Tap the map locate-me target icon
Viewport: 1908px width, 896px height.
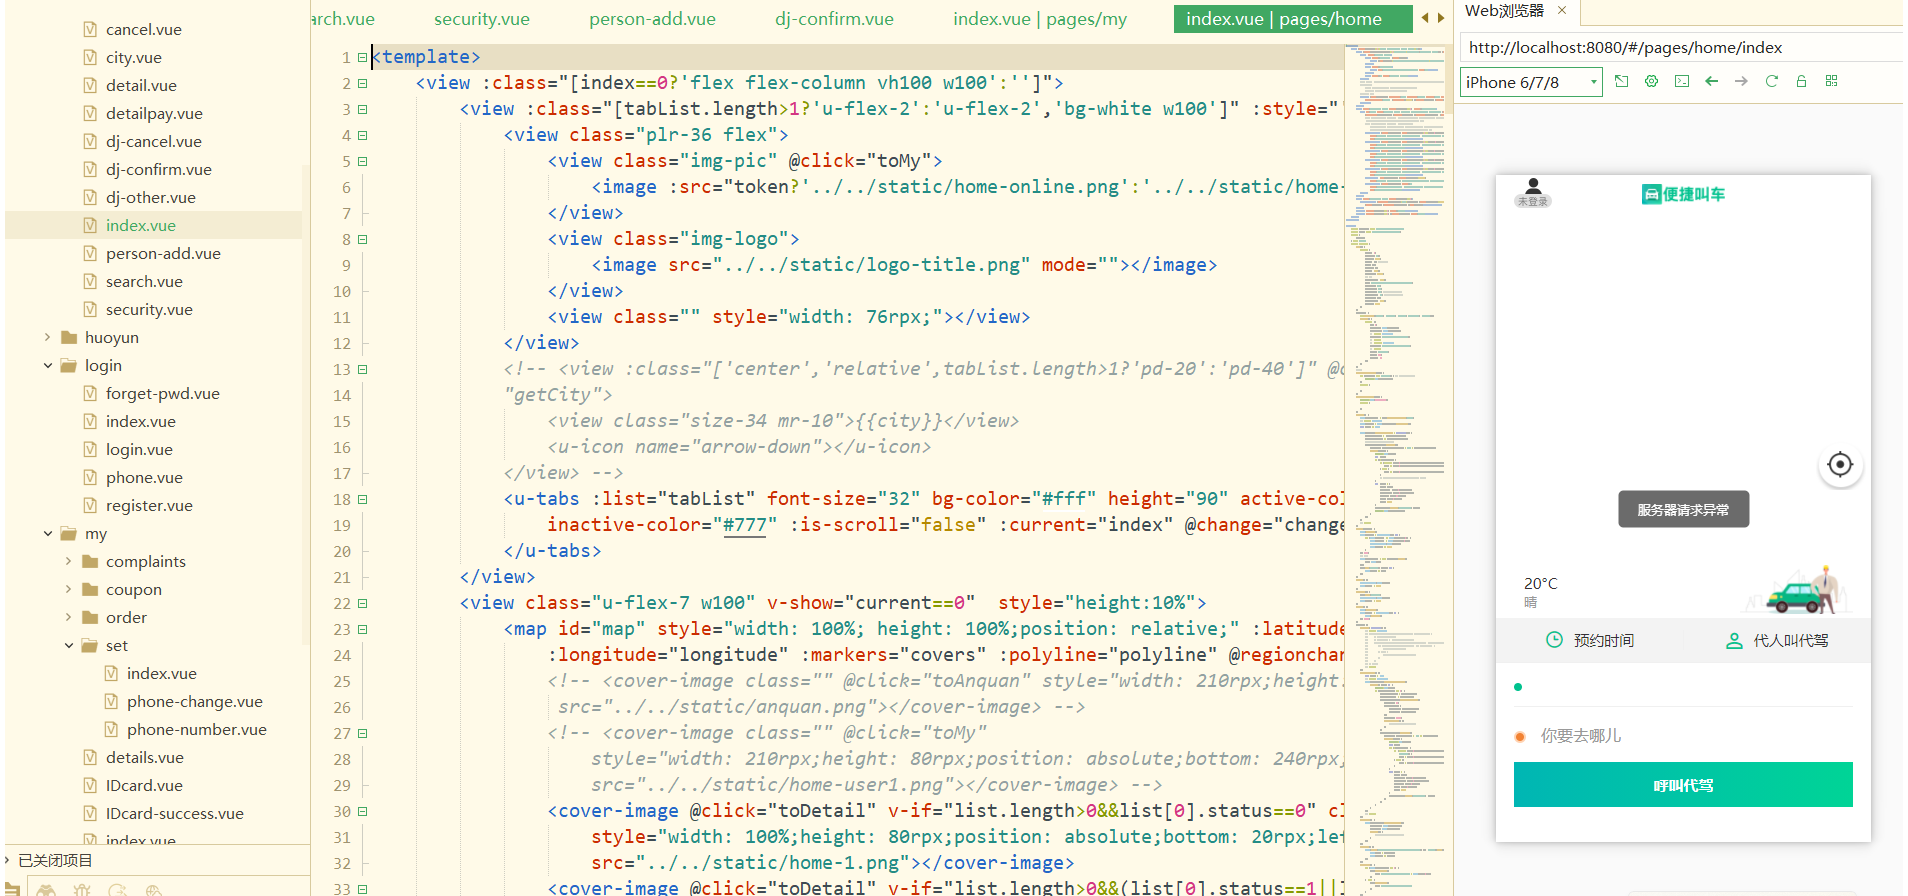click(x=1839, y=465)
